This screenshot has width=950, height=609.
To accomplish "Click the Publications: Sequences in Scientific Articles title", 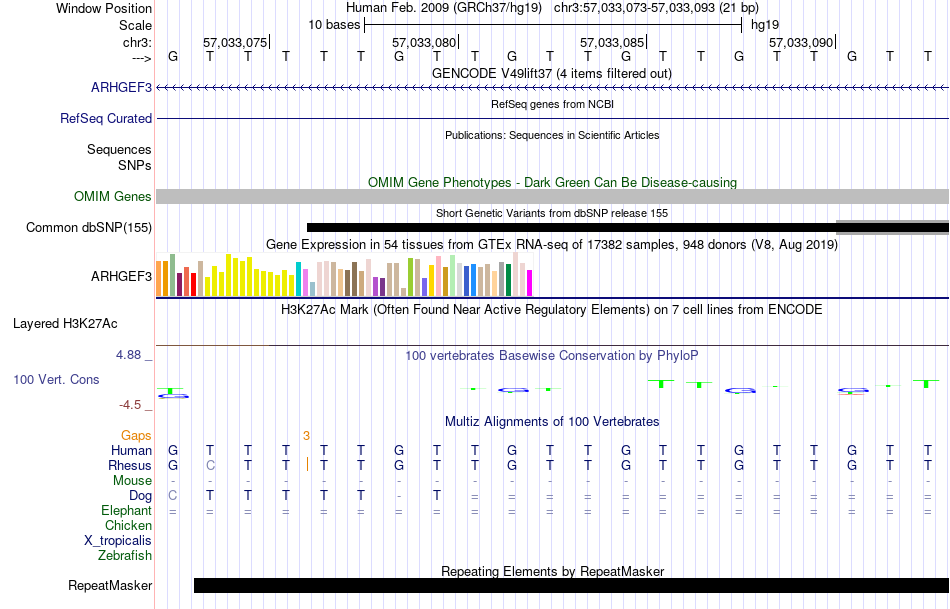I will [552, 135].
